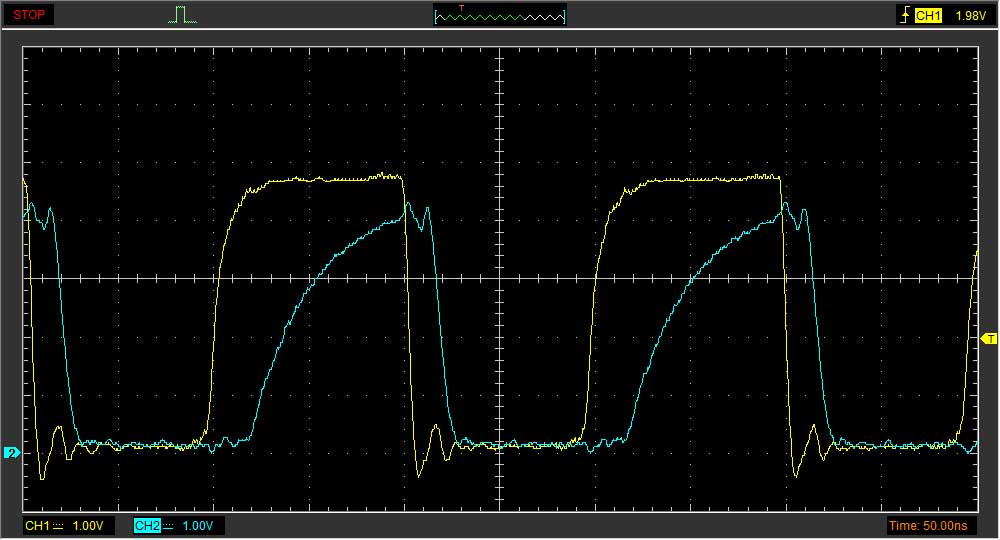Viewport: 1000px width, 540px height.
Task: Click the yellow CH1 undershoot ringing dip
Action: pos(42,476)
